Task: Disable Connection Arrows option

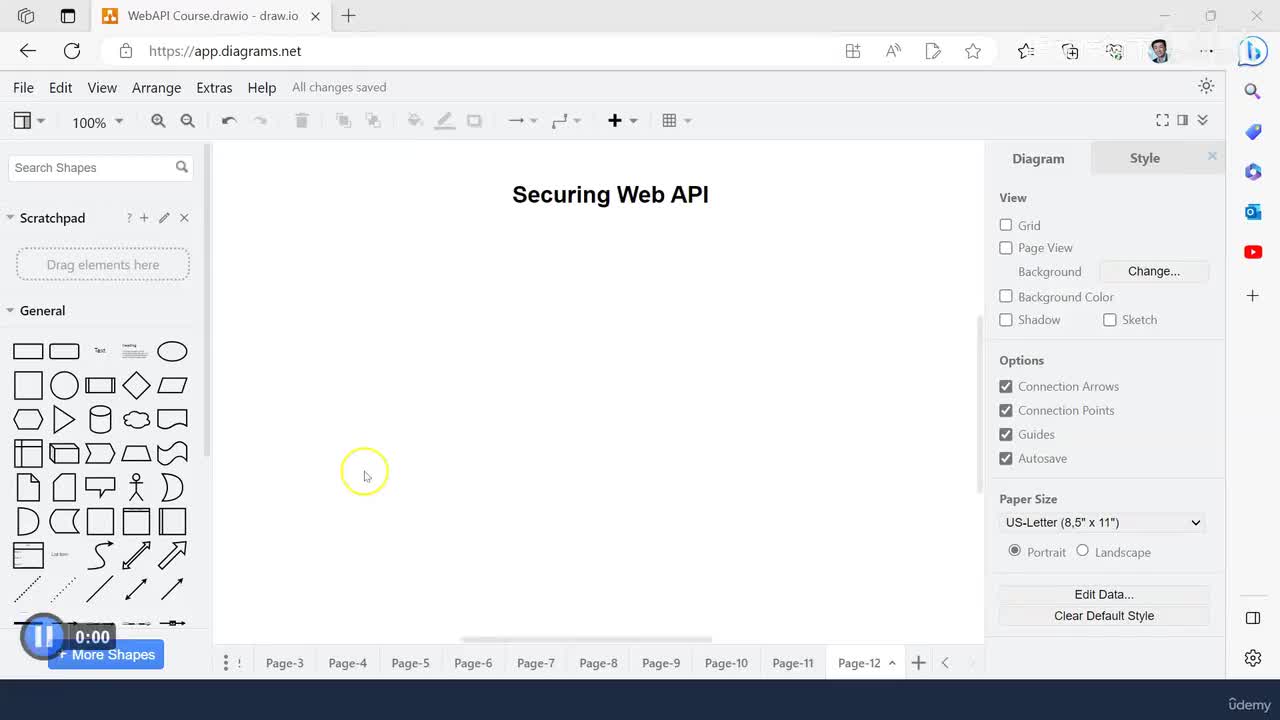Action: [x=1006, y=386]
